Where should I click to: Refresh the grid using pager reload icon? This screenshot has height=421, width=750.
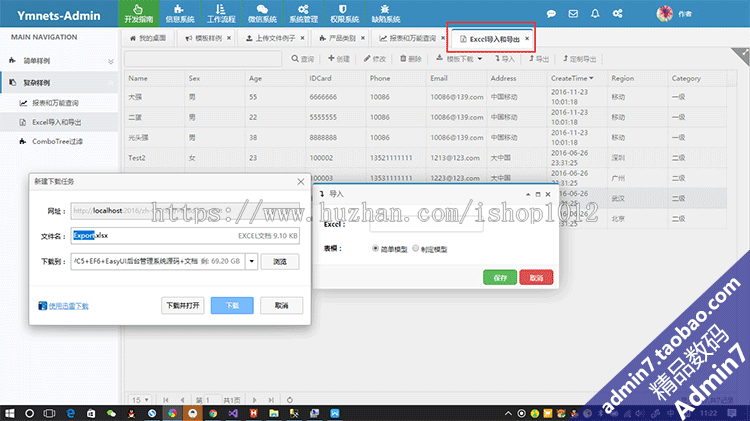coord(290,400)
